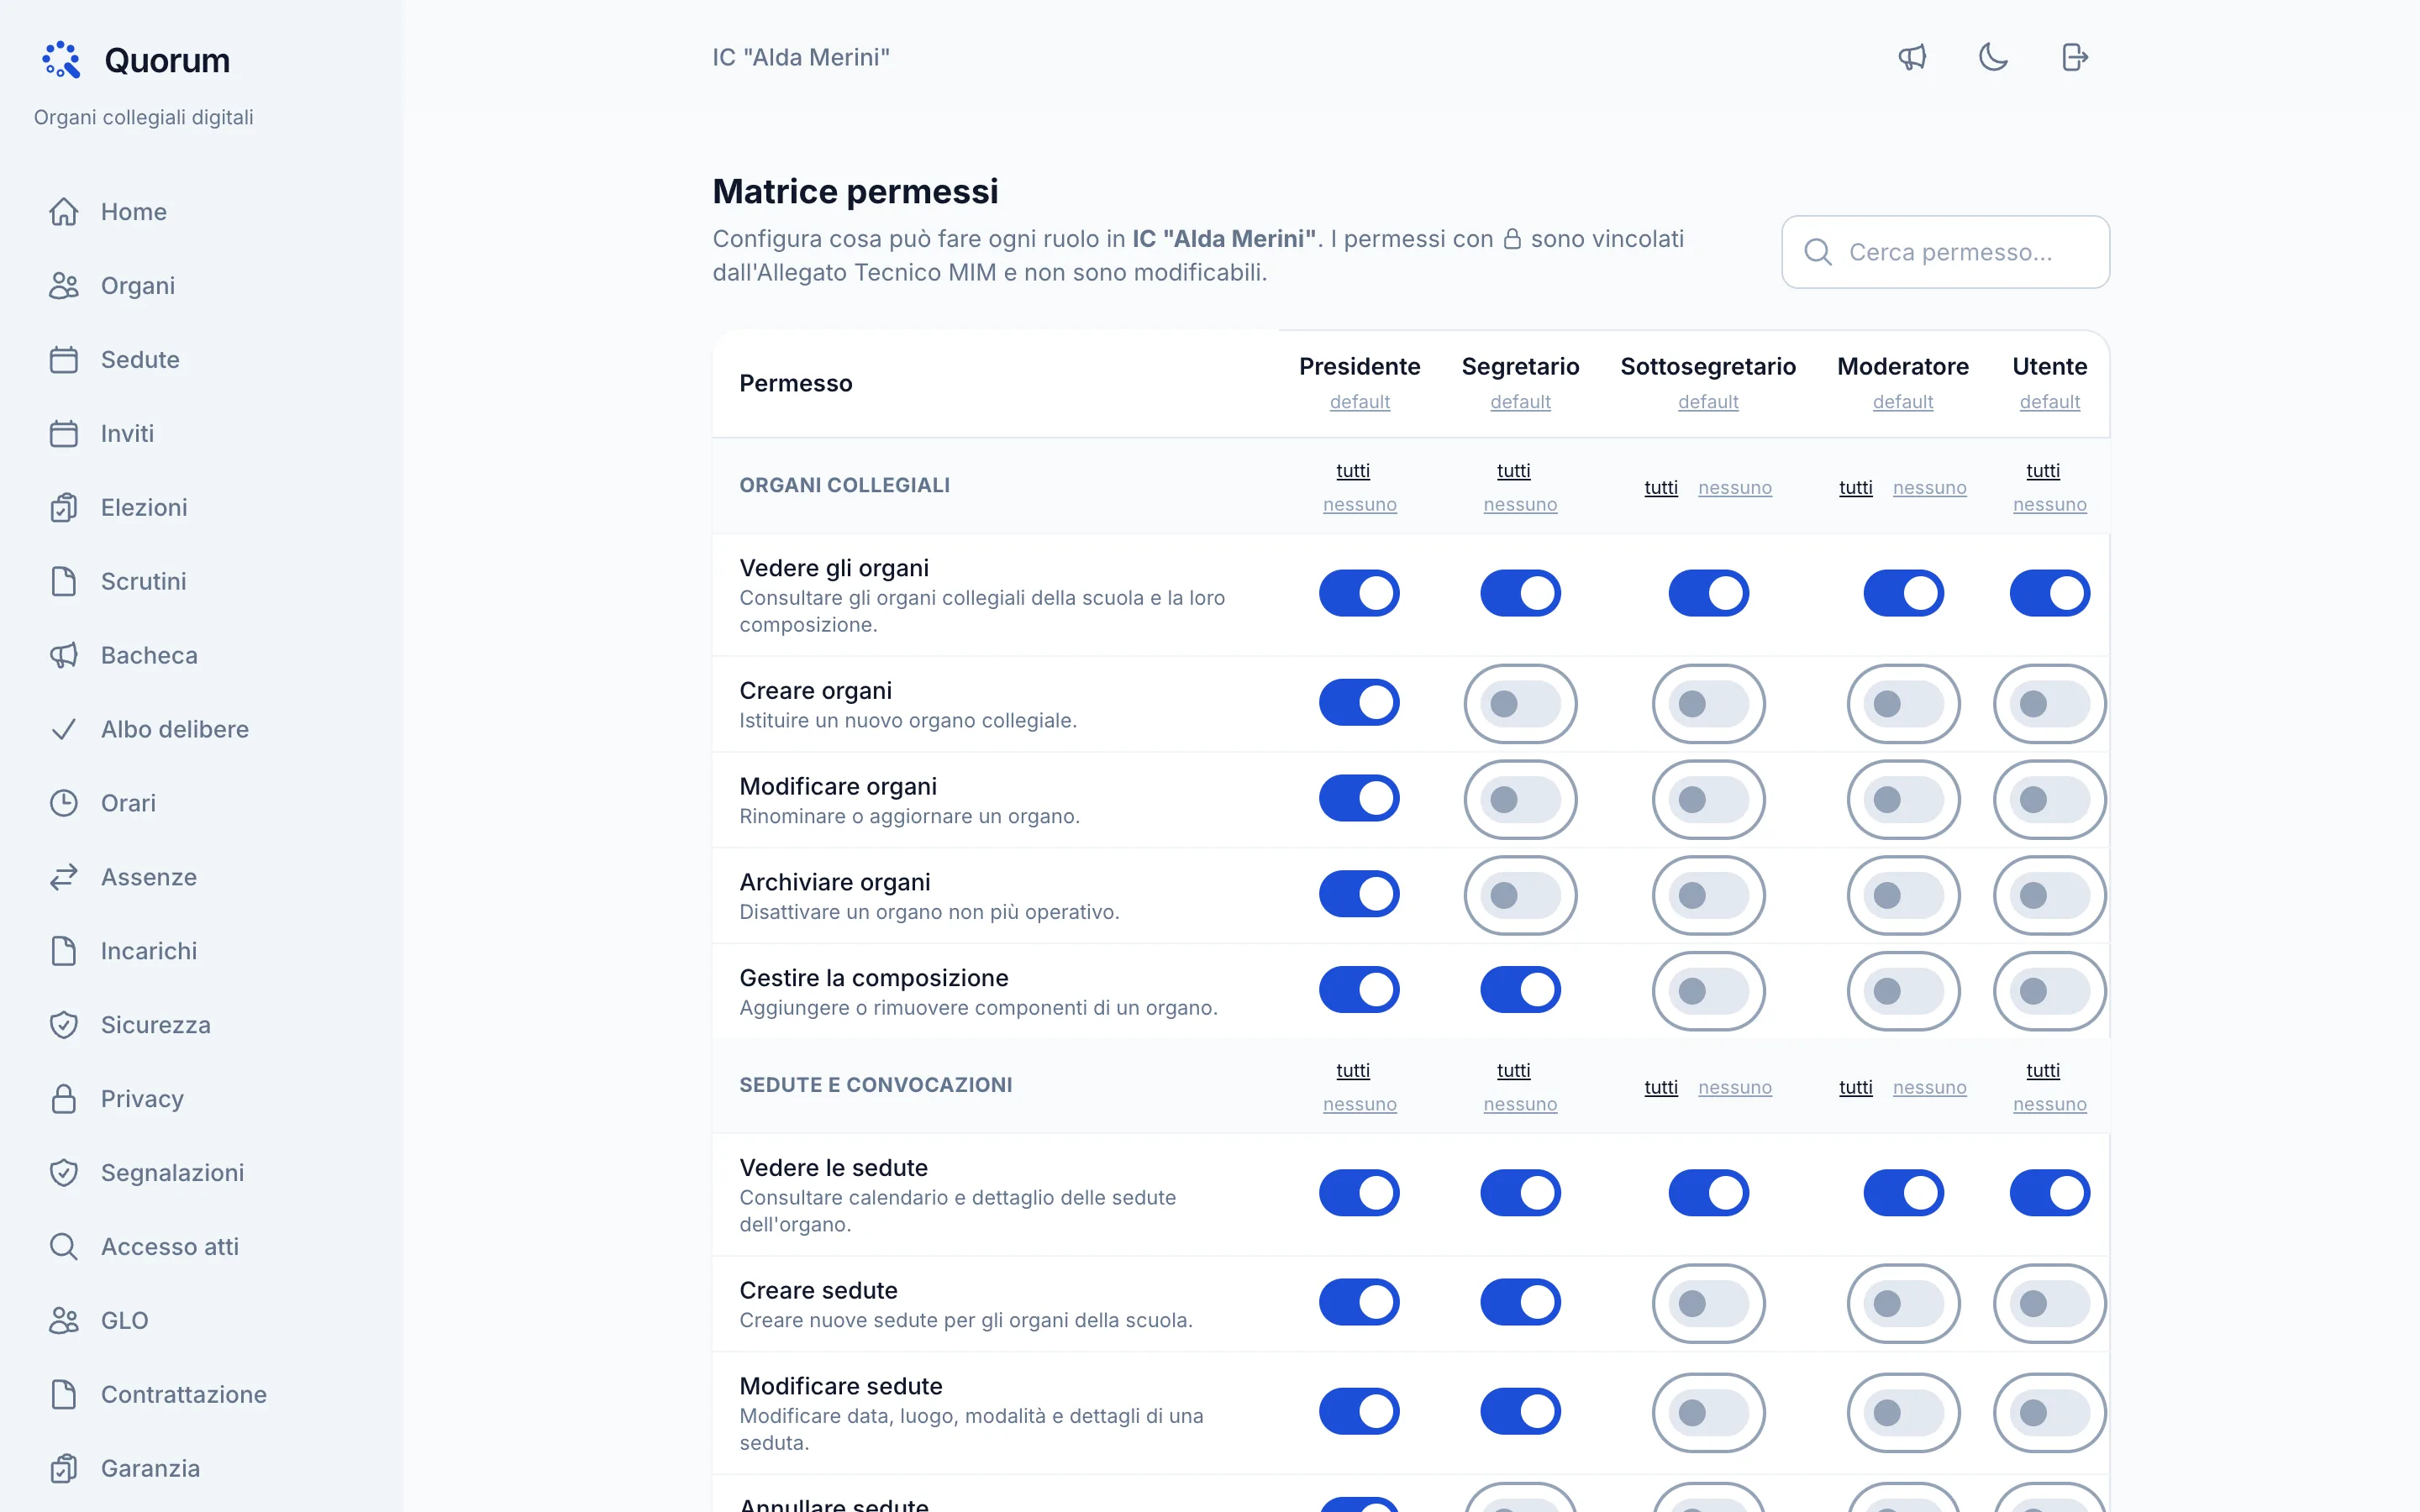The width and height of the screenshot is (2420, 1512).
Task: Disable Vedere gli organi for Presidente
Action: (x=1359, y=593)
